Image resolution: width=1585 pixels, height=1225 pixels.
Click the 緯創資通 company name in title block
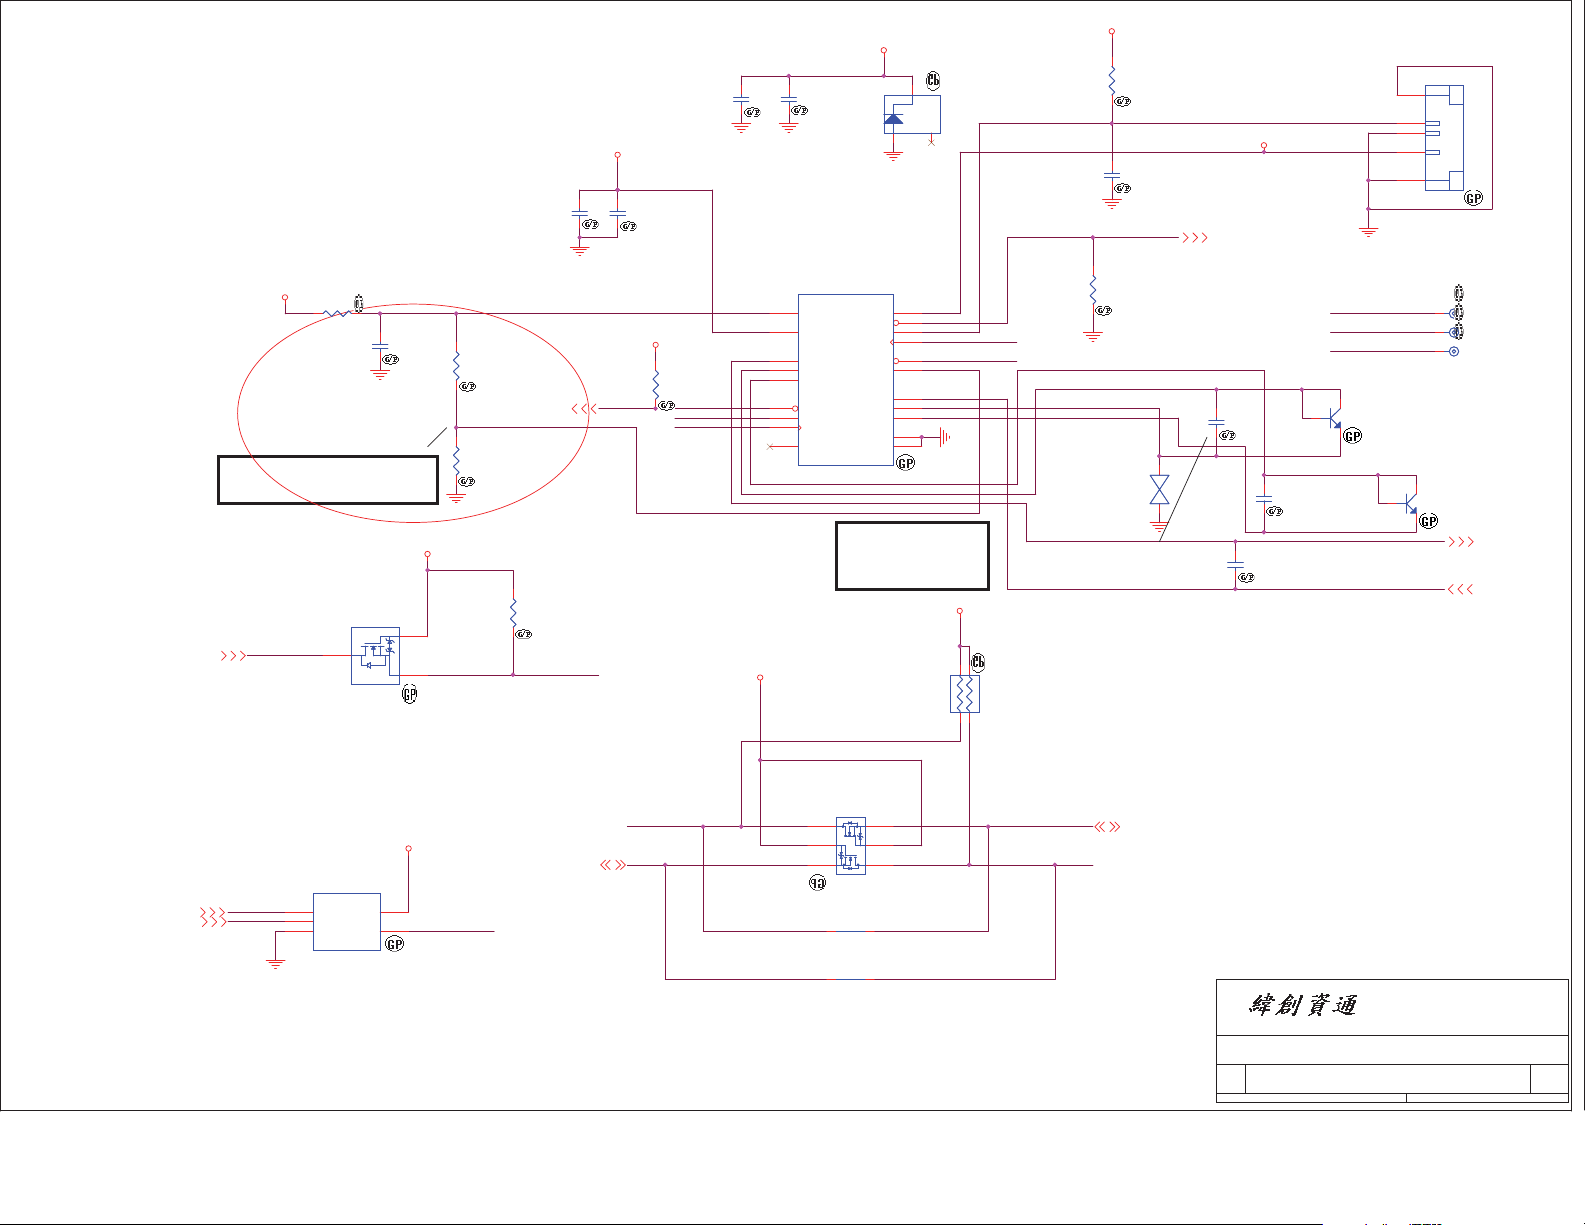click(x=1303, y=1005)
